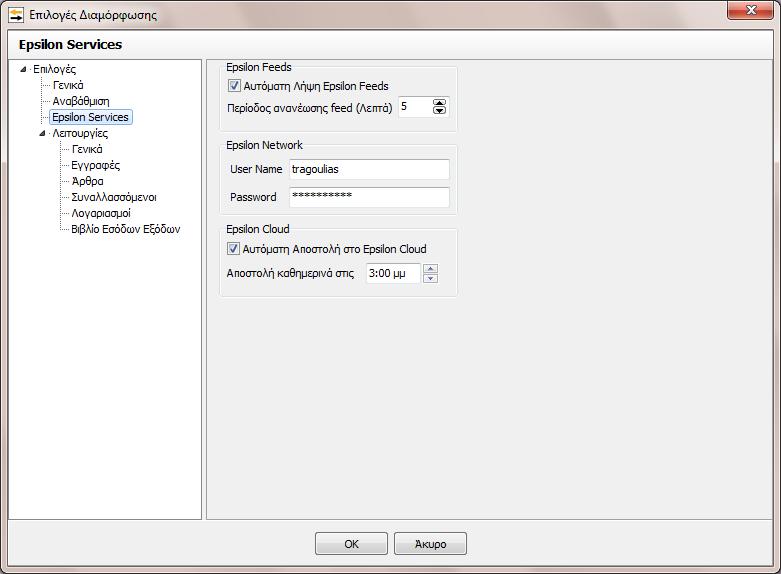Image resolution: width=781 pixels, height=574 pixels.
Task: Toggle the Αυτόματη Αποστολή στο Epsilon Cloud checkbox
Action: (233, 249)
